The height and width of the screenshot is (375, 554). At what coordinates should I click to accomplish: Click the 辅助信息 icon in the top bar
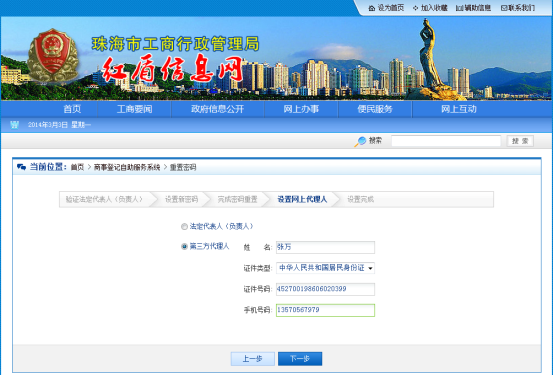click(x=459, y=8)
